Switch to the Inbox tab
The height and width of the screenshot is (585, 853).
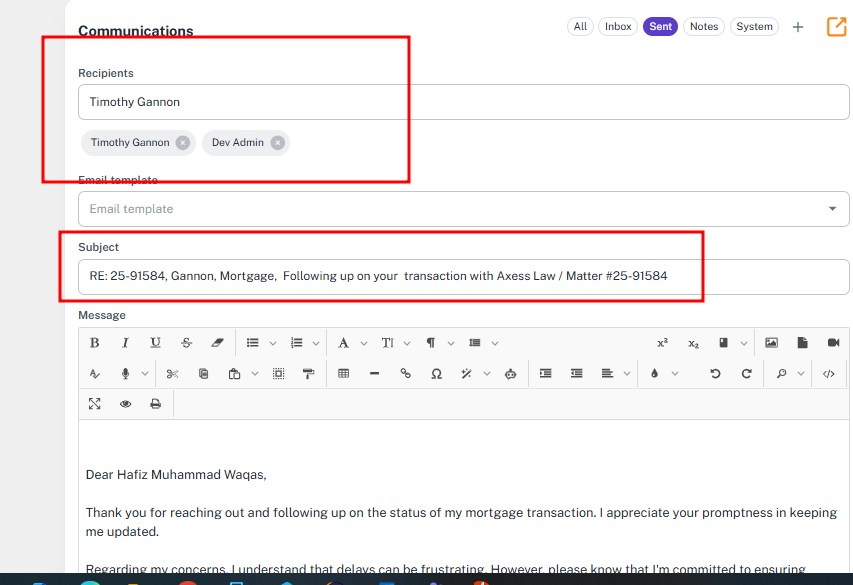618,27
